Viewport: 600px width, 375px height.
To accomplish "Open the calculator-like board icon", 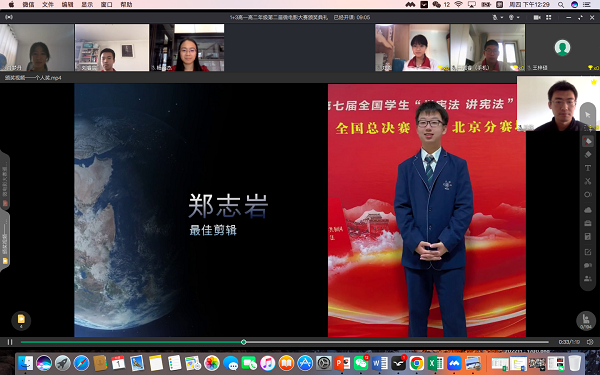I will coord(588,237).
